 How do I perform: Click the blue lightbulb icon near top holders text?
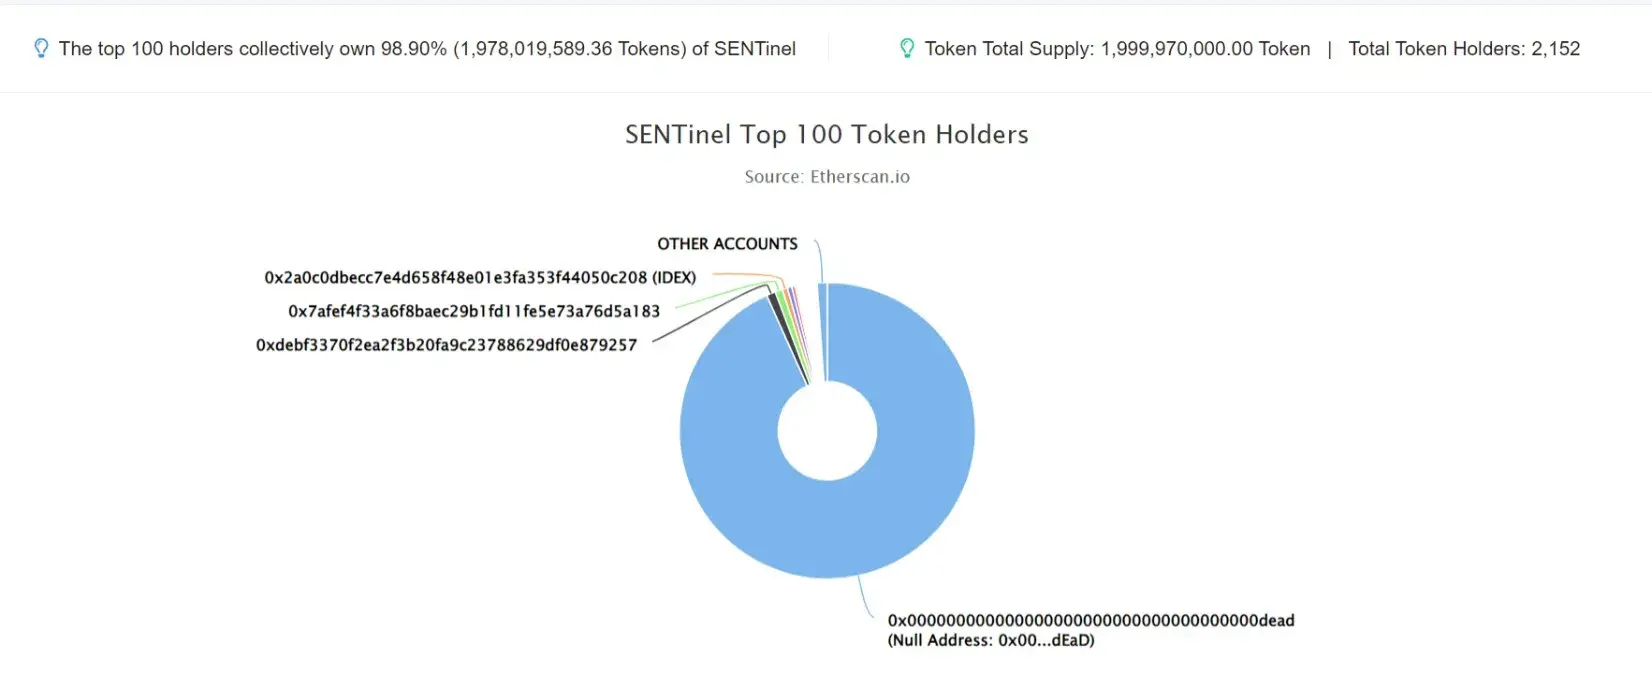click(41, 48)
